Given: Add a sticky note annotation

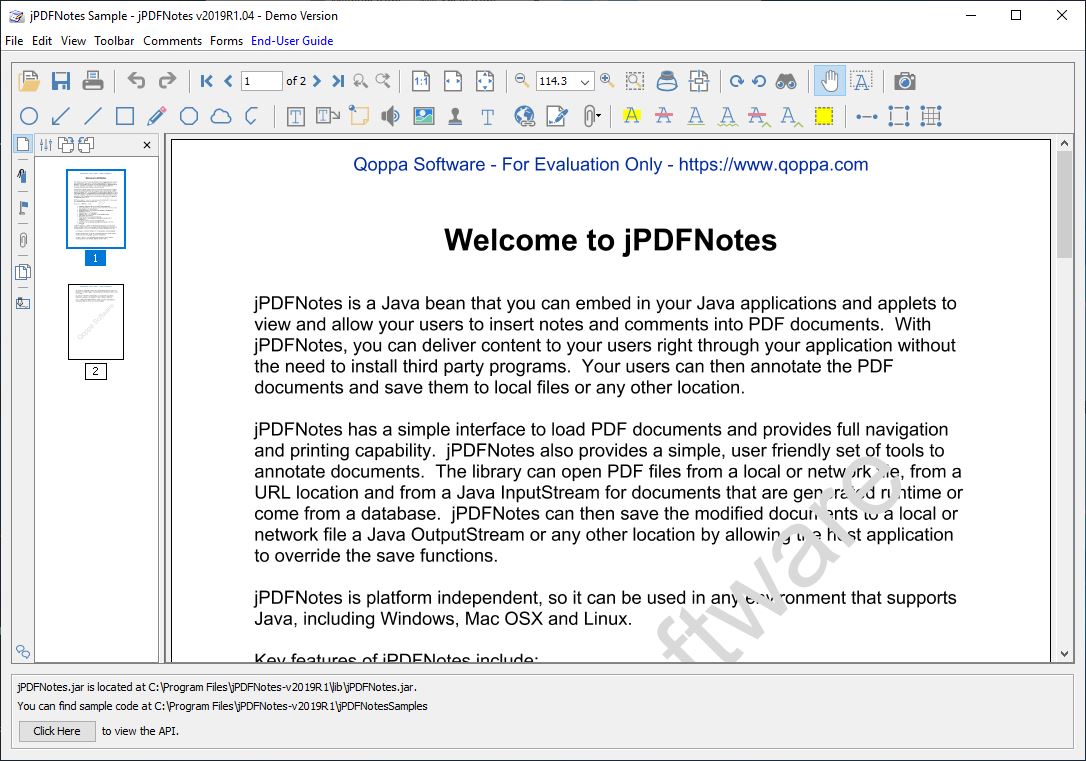Looking at the screenshot, I should [x=359, y=116].
